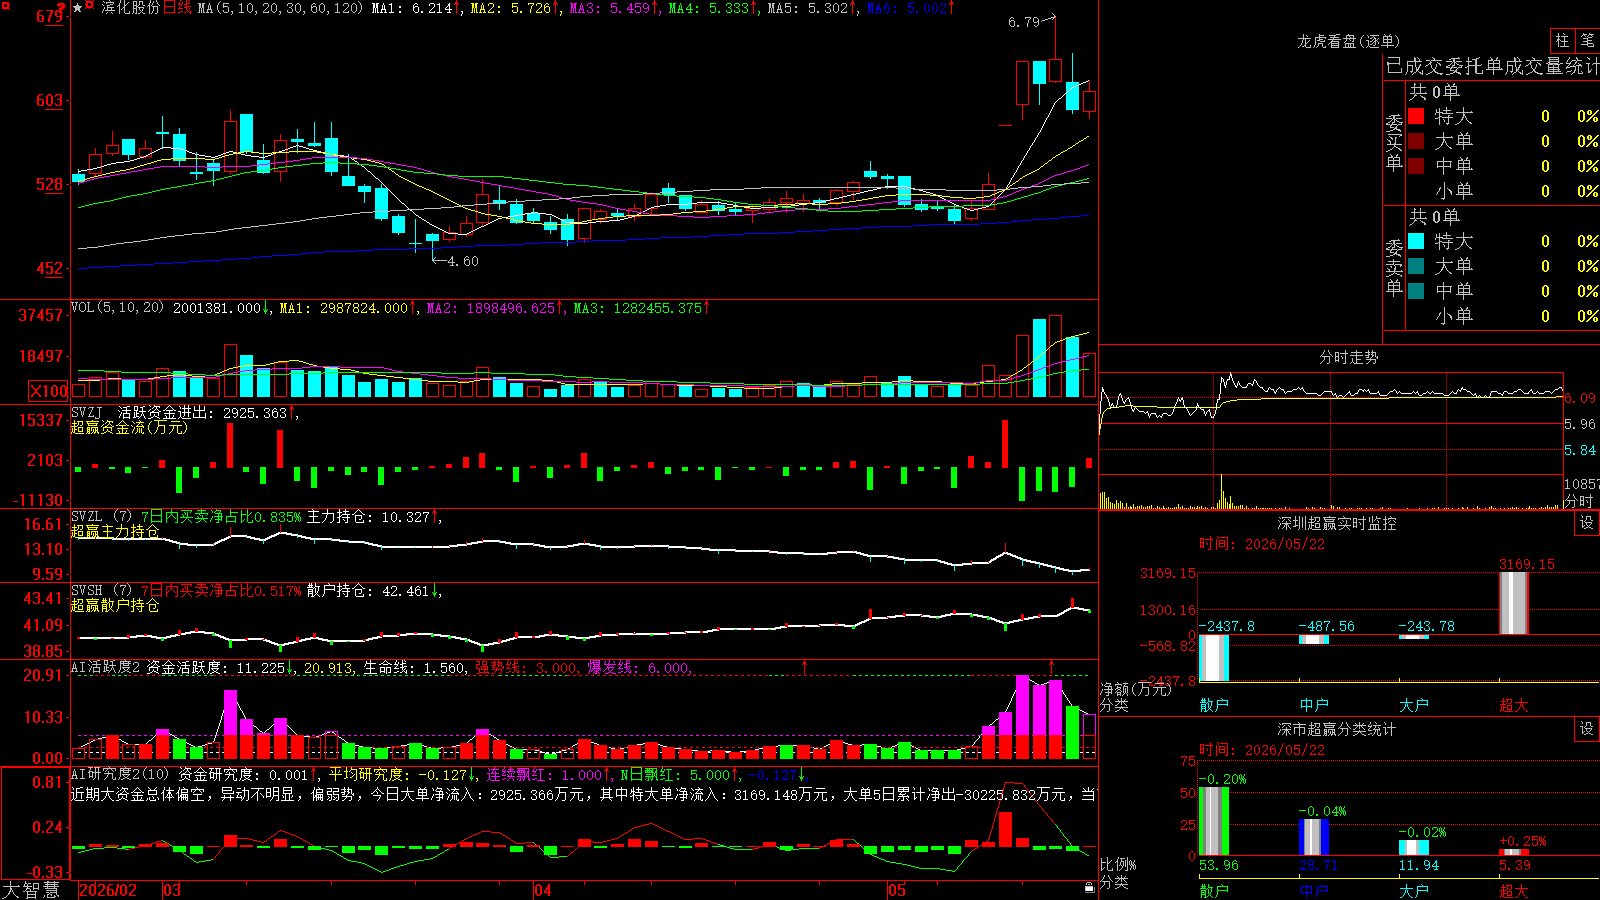Click the 超大 bar valued 3169.15

[1514, 603]
